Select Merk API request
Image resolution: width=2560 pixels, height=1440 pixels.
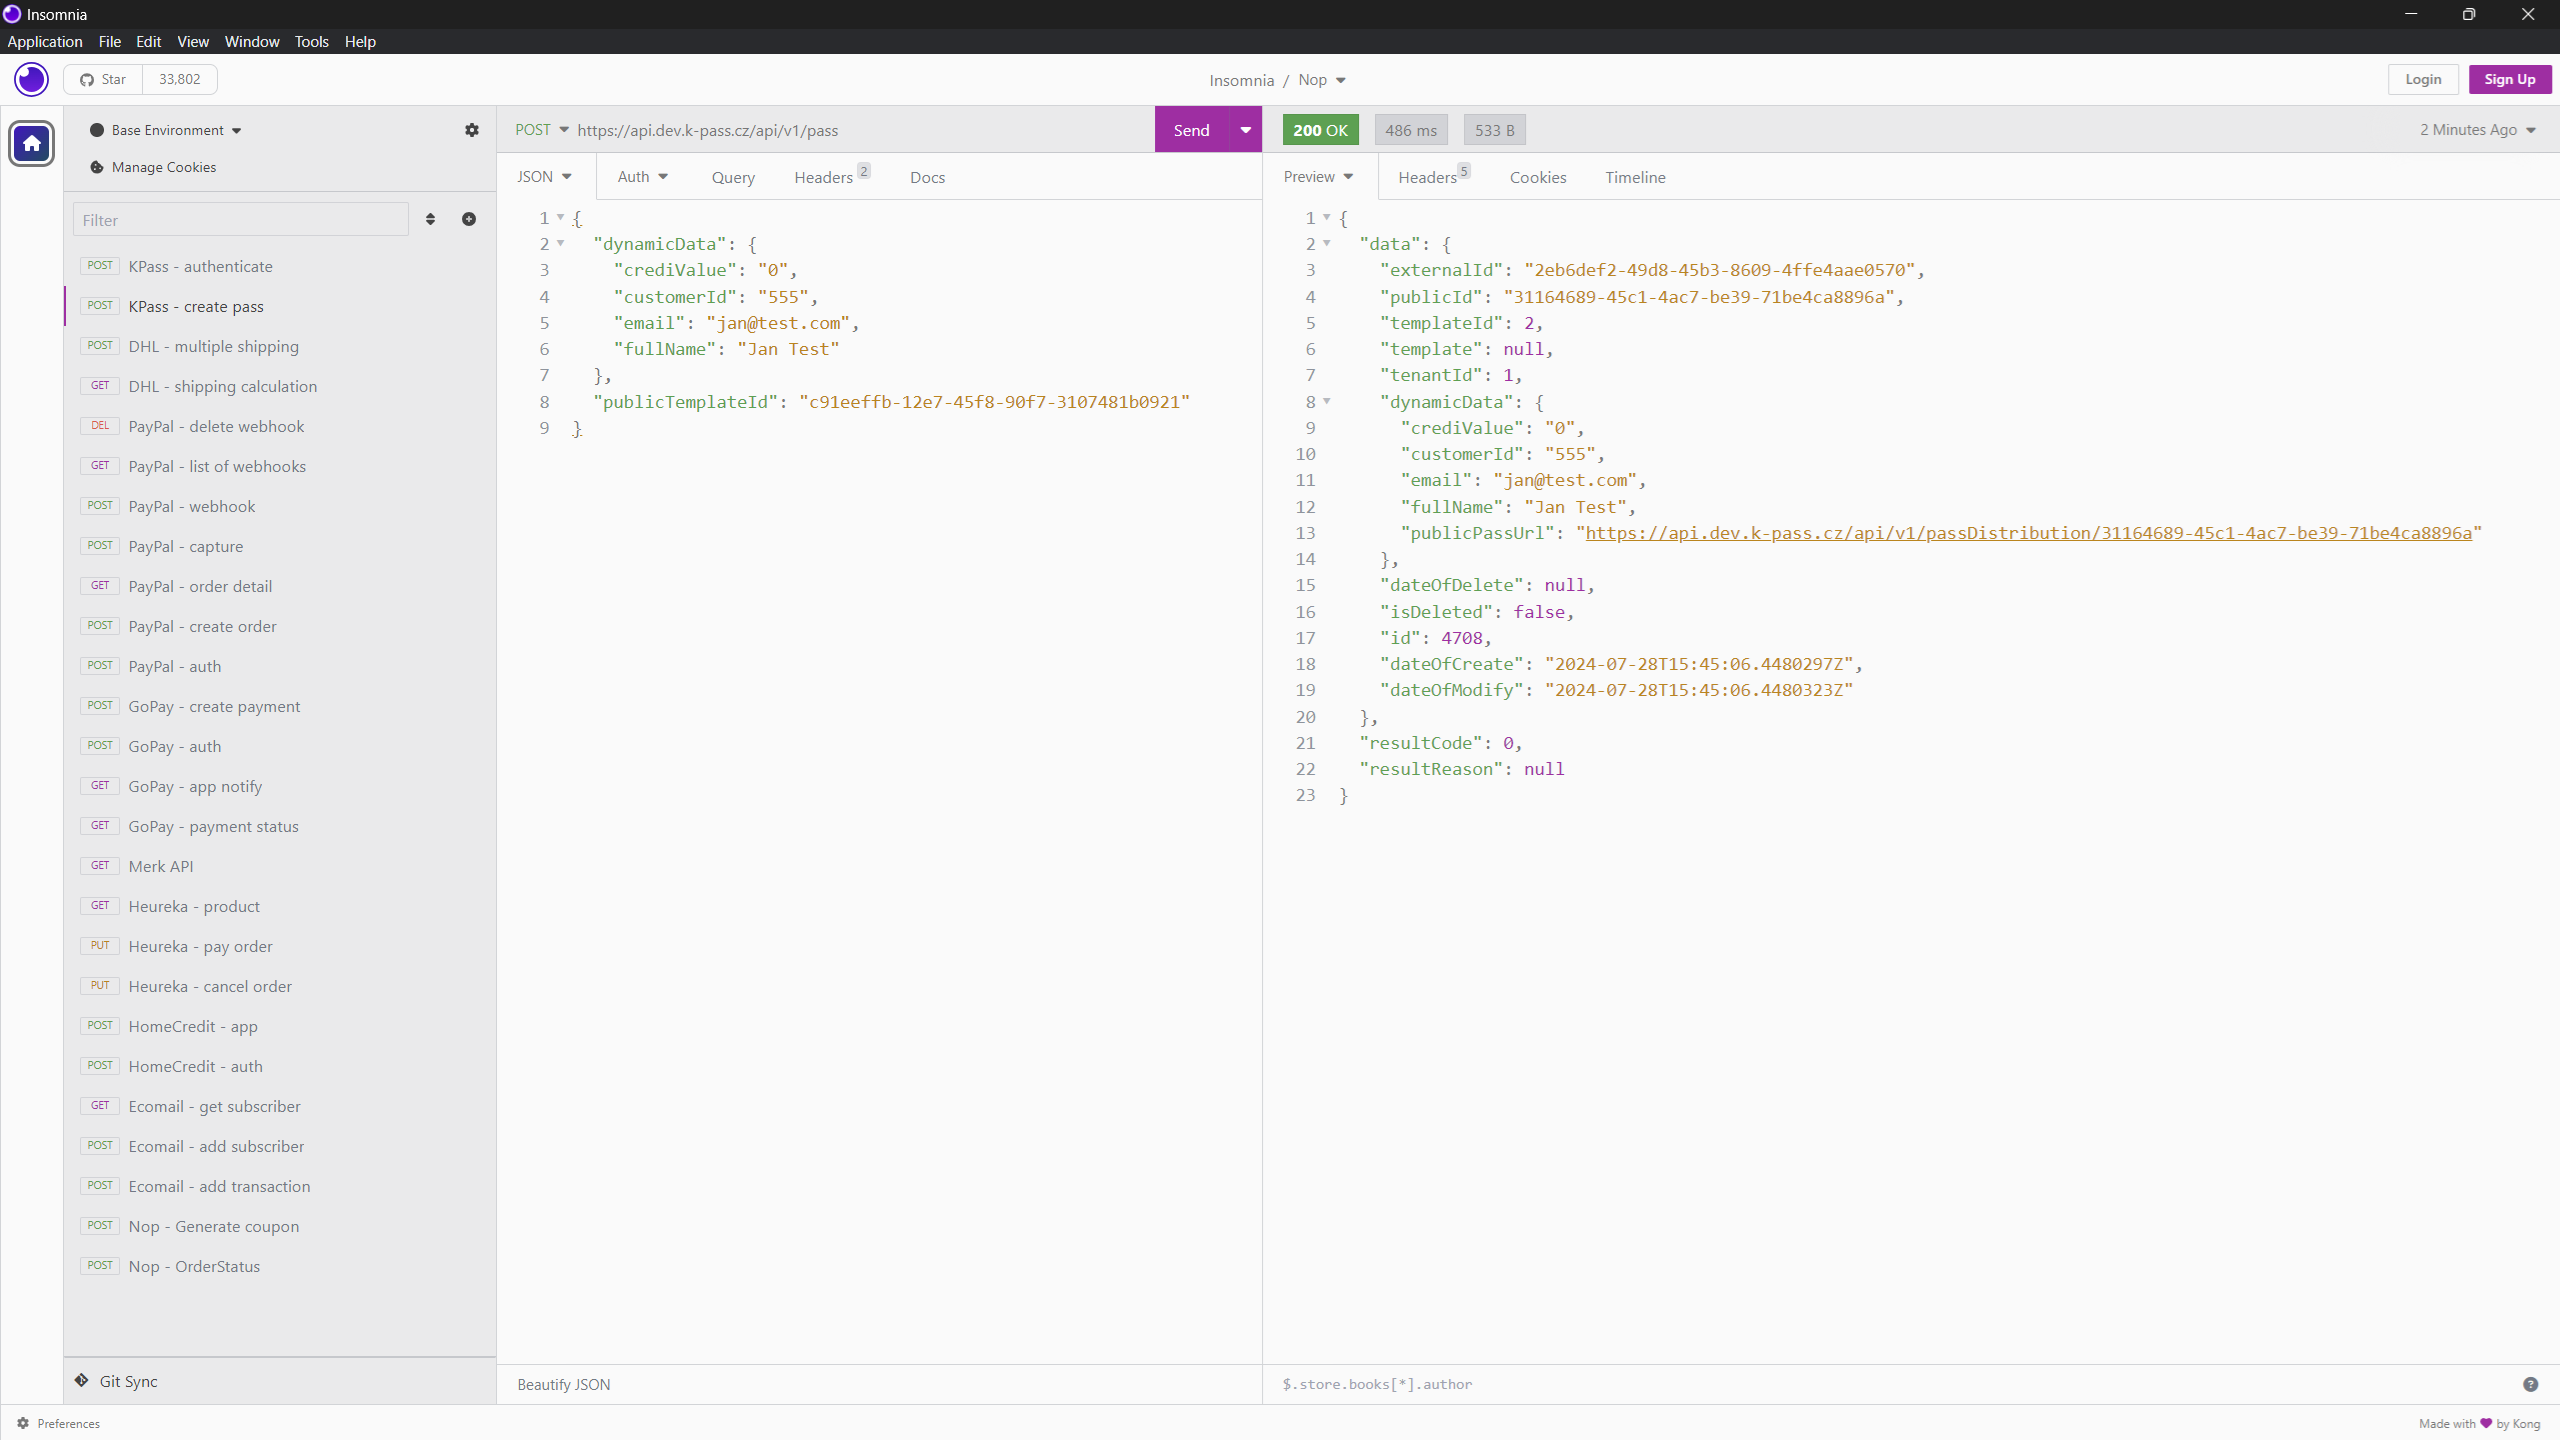click(280, 866)
